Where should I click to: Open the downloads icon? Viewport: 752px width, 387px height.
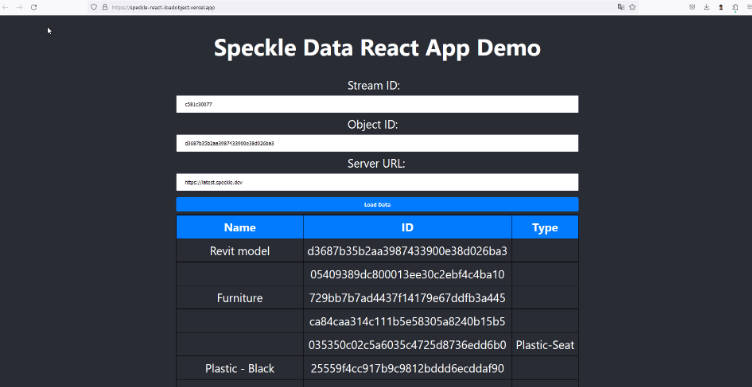coord(706,7)
